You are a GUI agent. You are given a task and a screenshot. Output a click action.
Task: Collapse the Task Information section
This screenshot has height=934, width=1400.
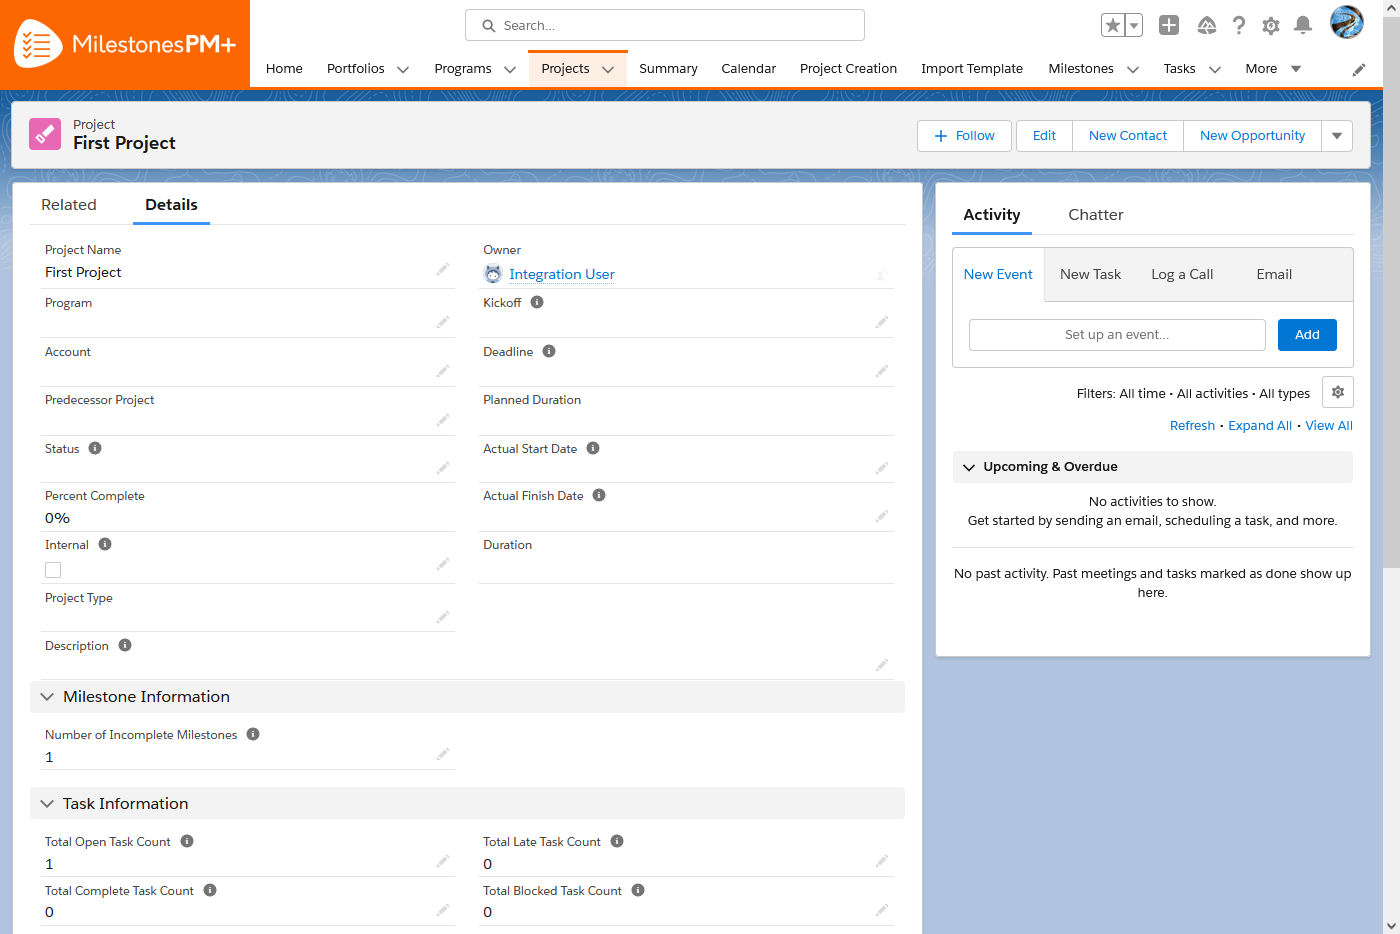pyautogui.click(x=46, y=803)
